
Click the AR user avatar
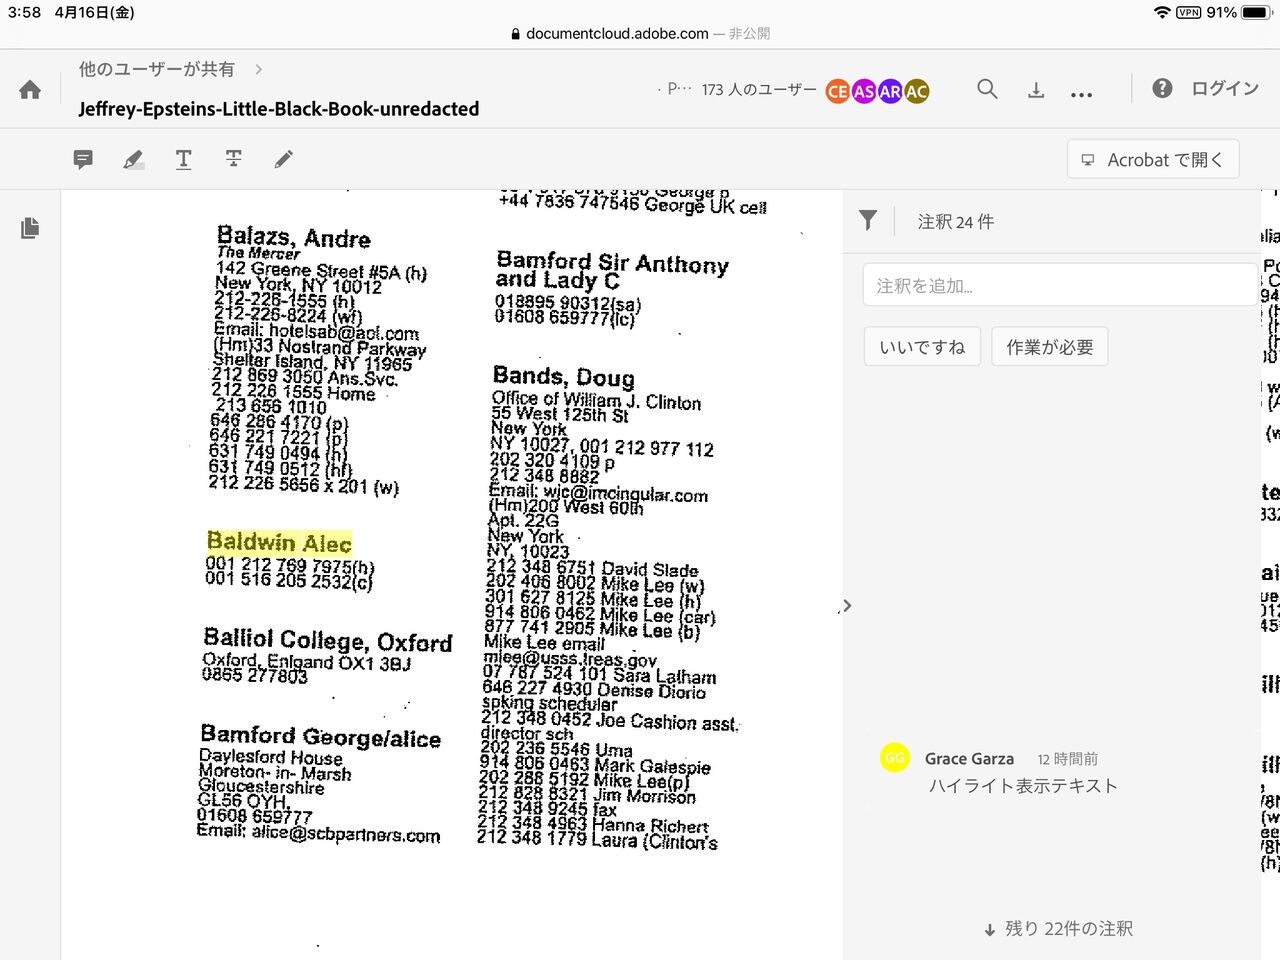pos(890,91)
